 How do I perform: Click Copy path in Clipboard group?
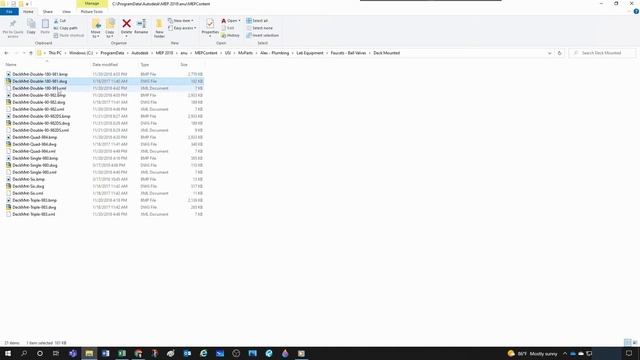point(65,28)
